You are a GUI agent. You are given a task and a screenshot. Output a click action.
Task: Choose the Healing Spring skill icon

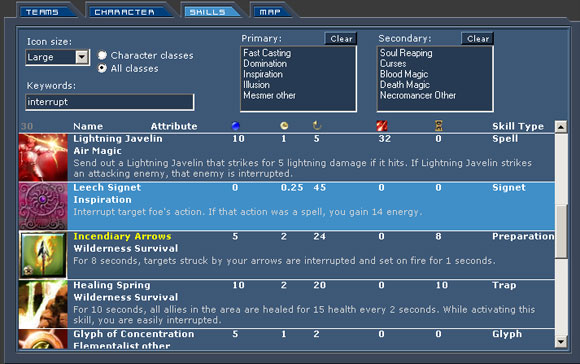pos(43,304)
